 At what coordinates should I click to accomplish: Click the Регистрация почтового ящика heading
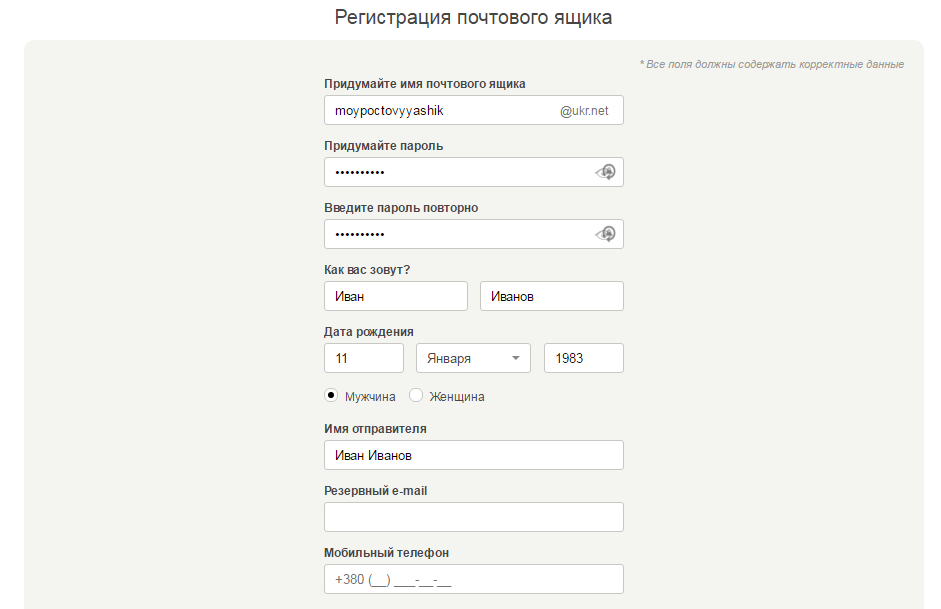[473, 17]
